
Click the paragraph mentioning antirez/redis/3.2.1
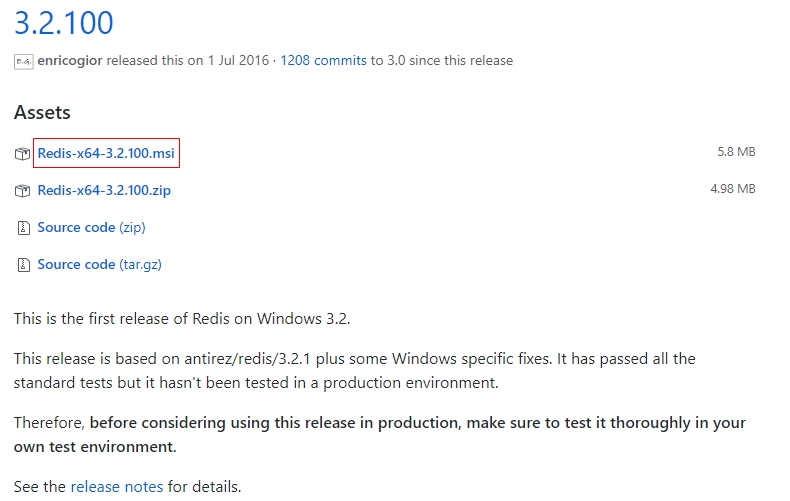tap(355, 370)
